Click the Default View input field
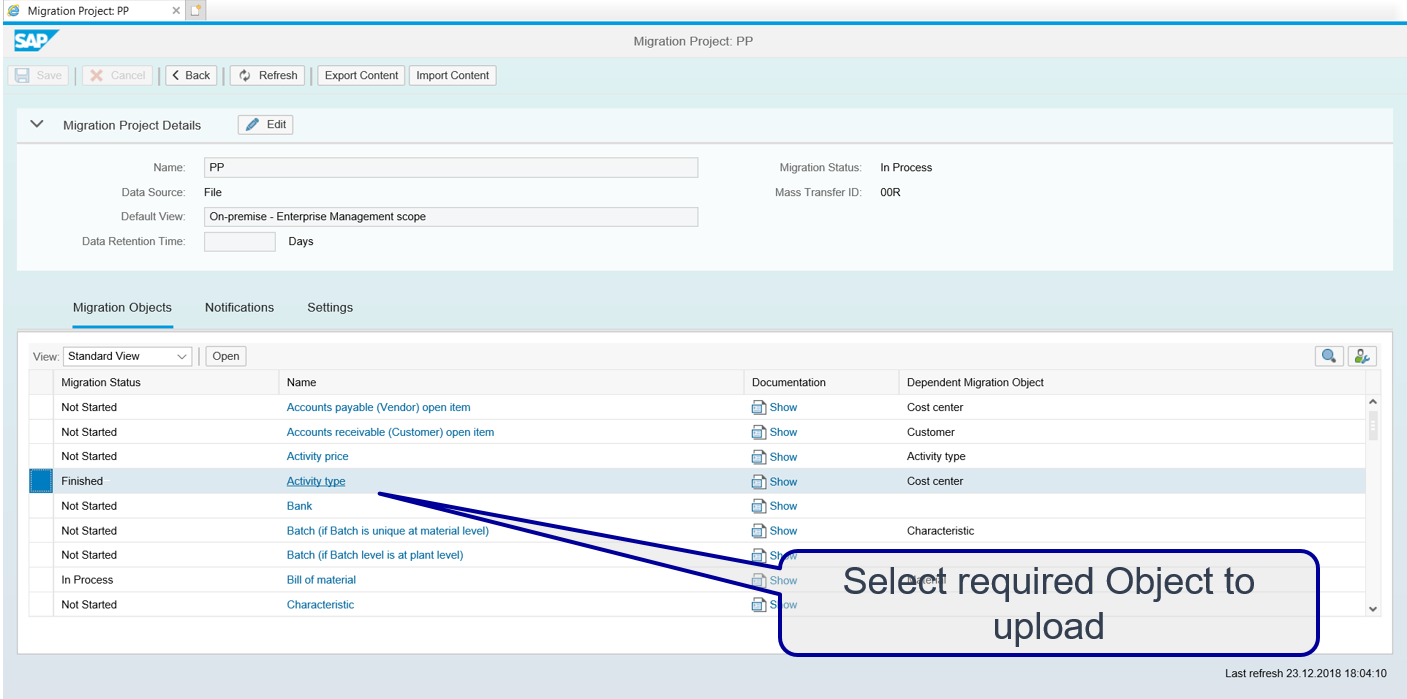 [450, 217]
